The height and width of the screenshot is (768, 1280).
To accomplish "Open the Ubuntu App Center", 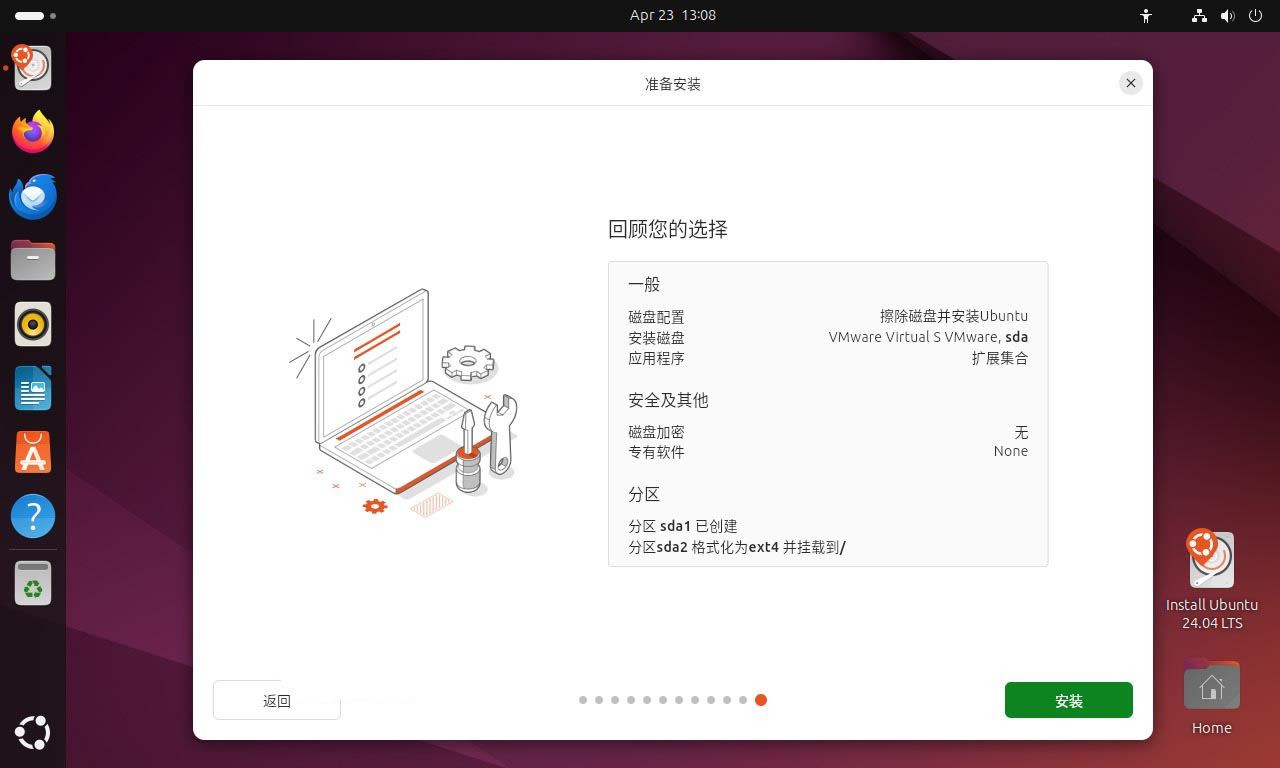I will tap(33, 452).
